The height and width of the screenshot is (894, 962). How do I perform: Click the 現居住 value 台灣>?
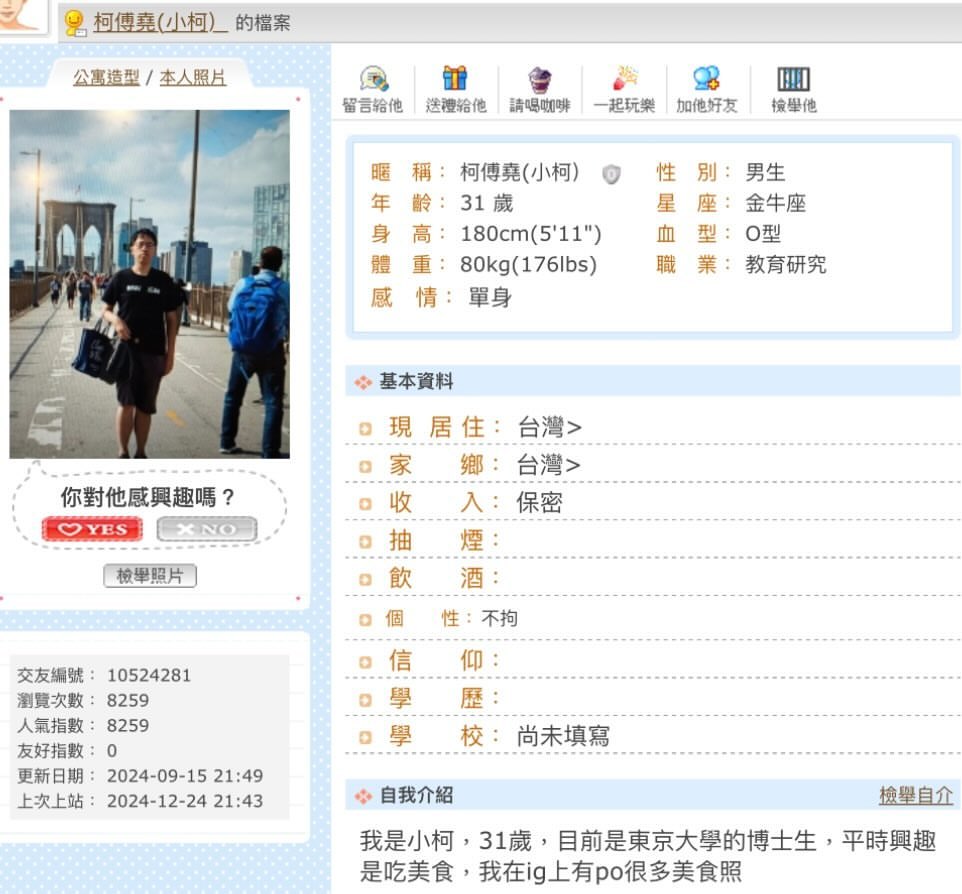549,427
